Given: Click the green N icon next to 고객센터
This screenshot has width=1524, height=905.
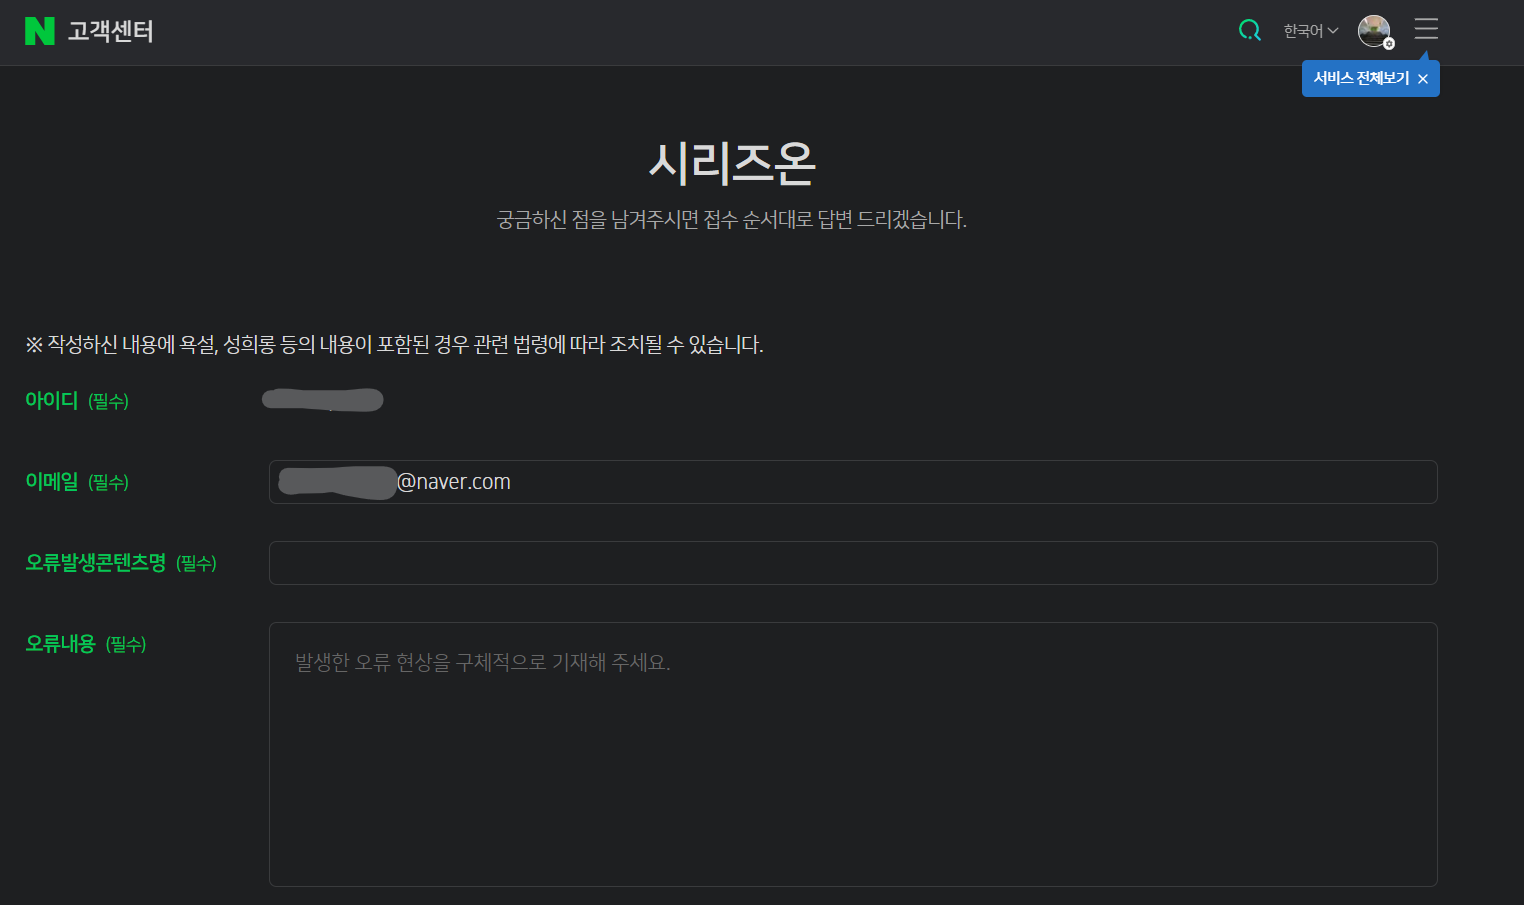Looking at the screenshot, I should pos(39,30).
